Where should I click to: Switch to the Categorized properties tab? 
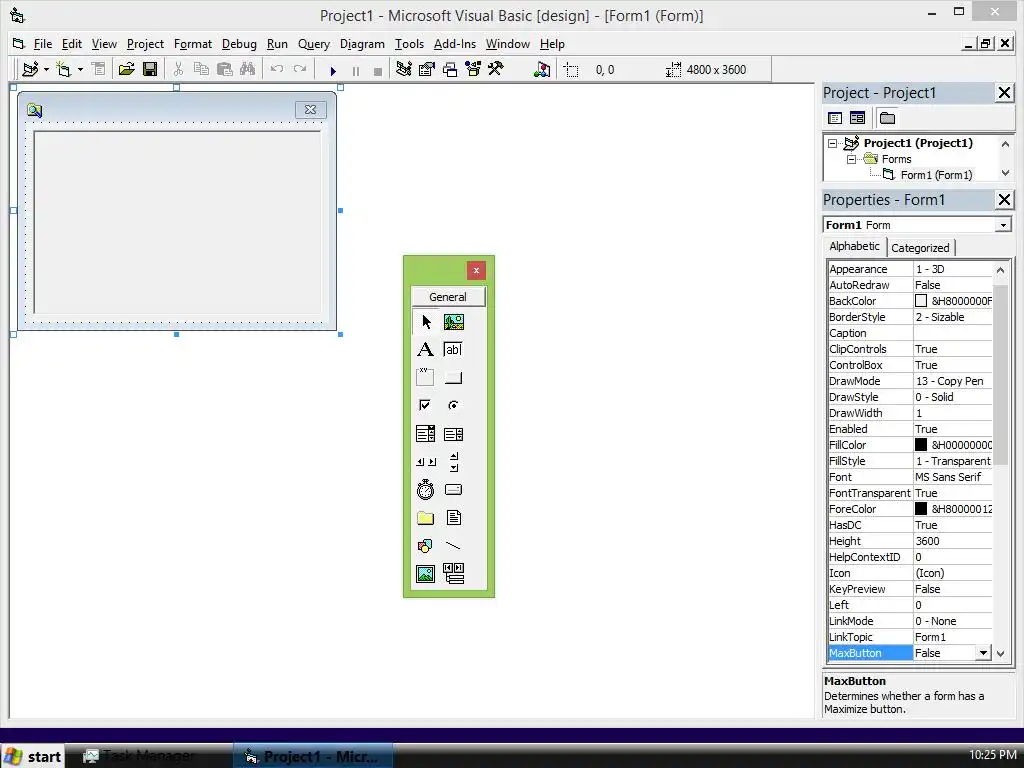(x=920, y=248)
